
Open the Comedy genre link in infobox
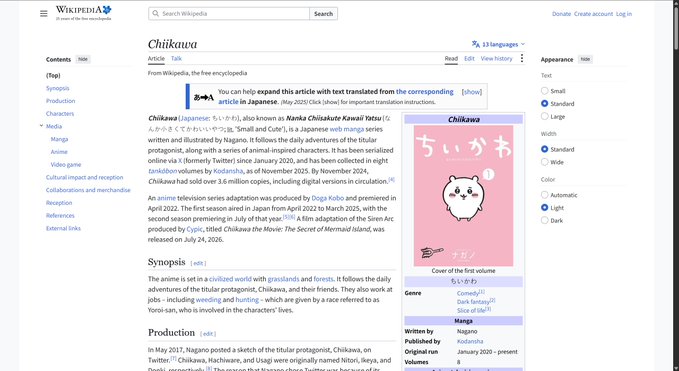tap(468, 293)
